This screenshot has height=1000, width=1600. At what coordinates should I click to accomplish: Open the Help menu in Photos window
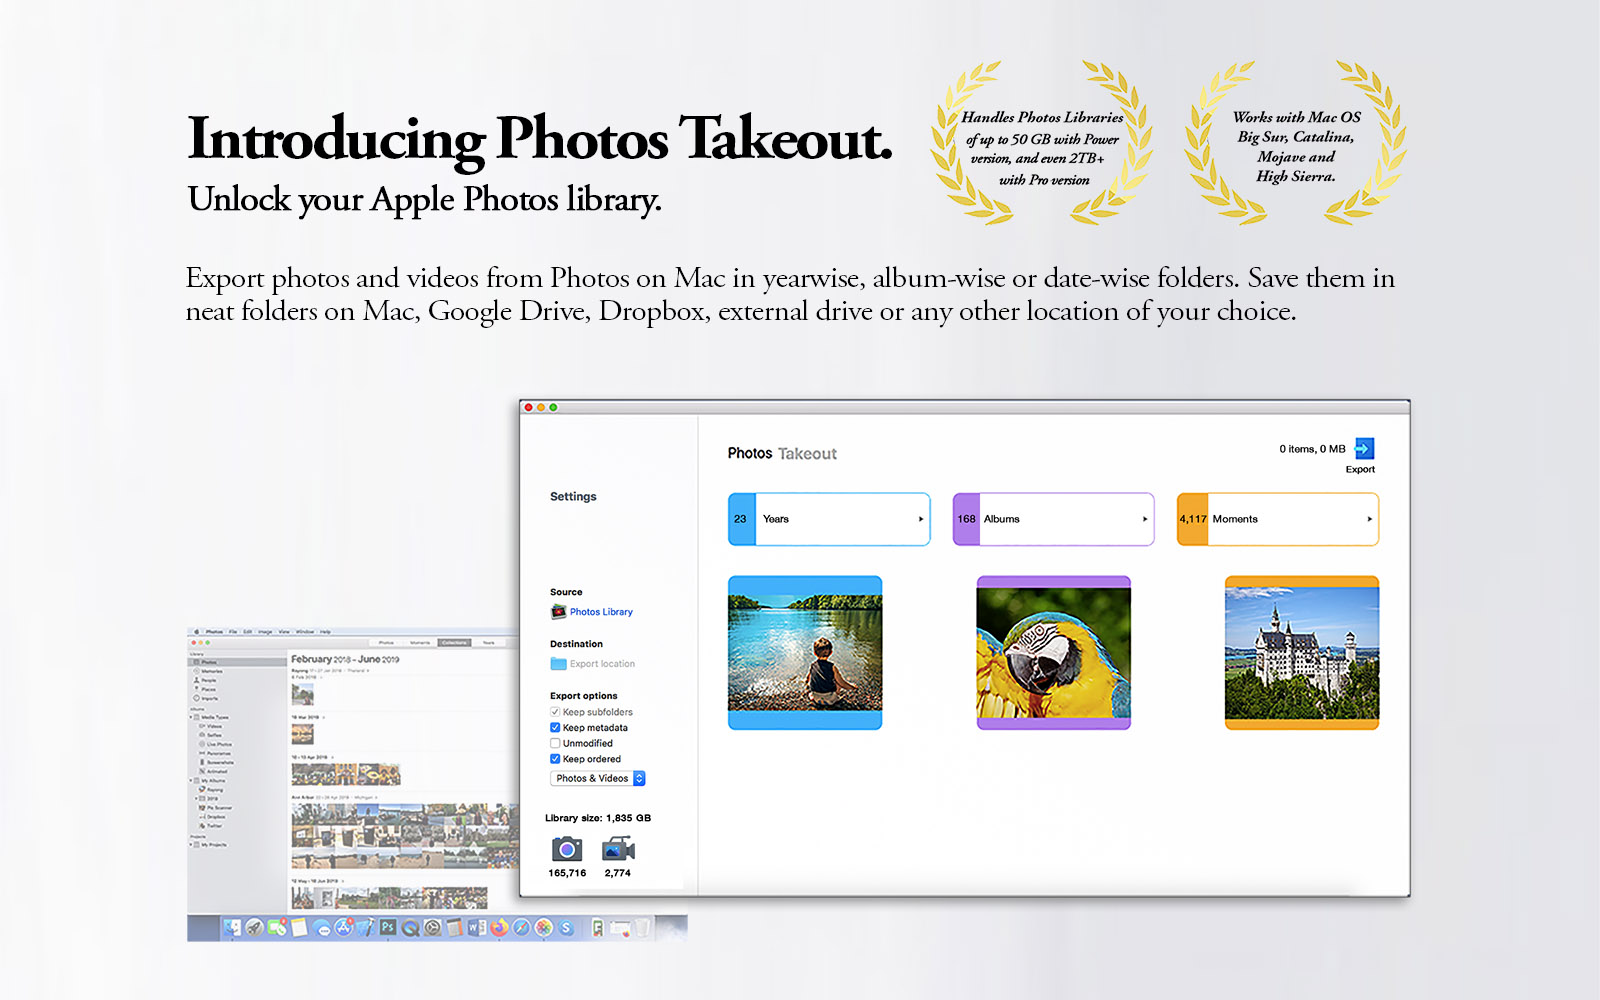point(325,631)
